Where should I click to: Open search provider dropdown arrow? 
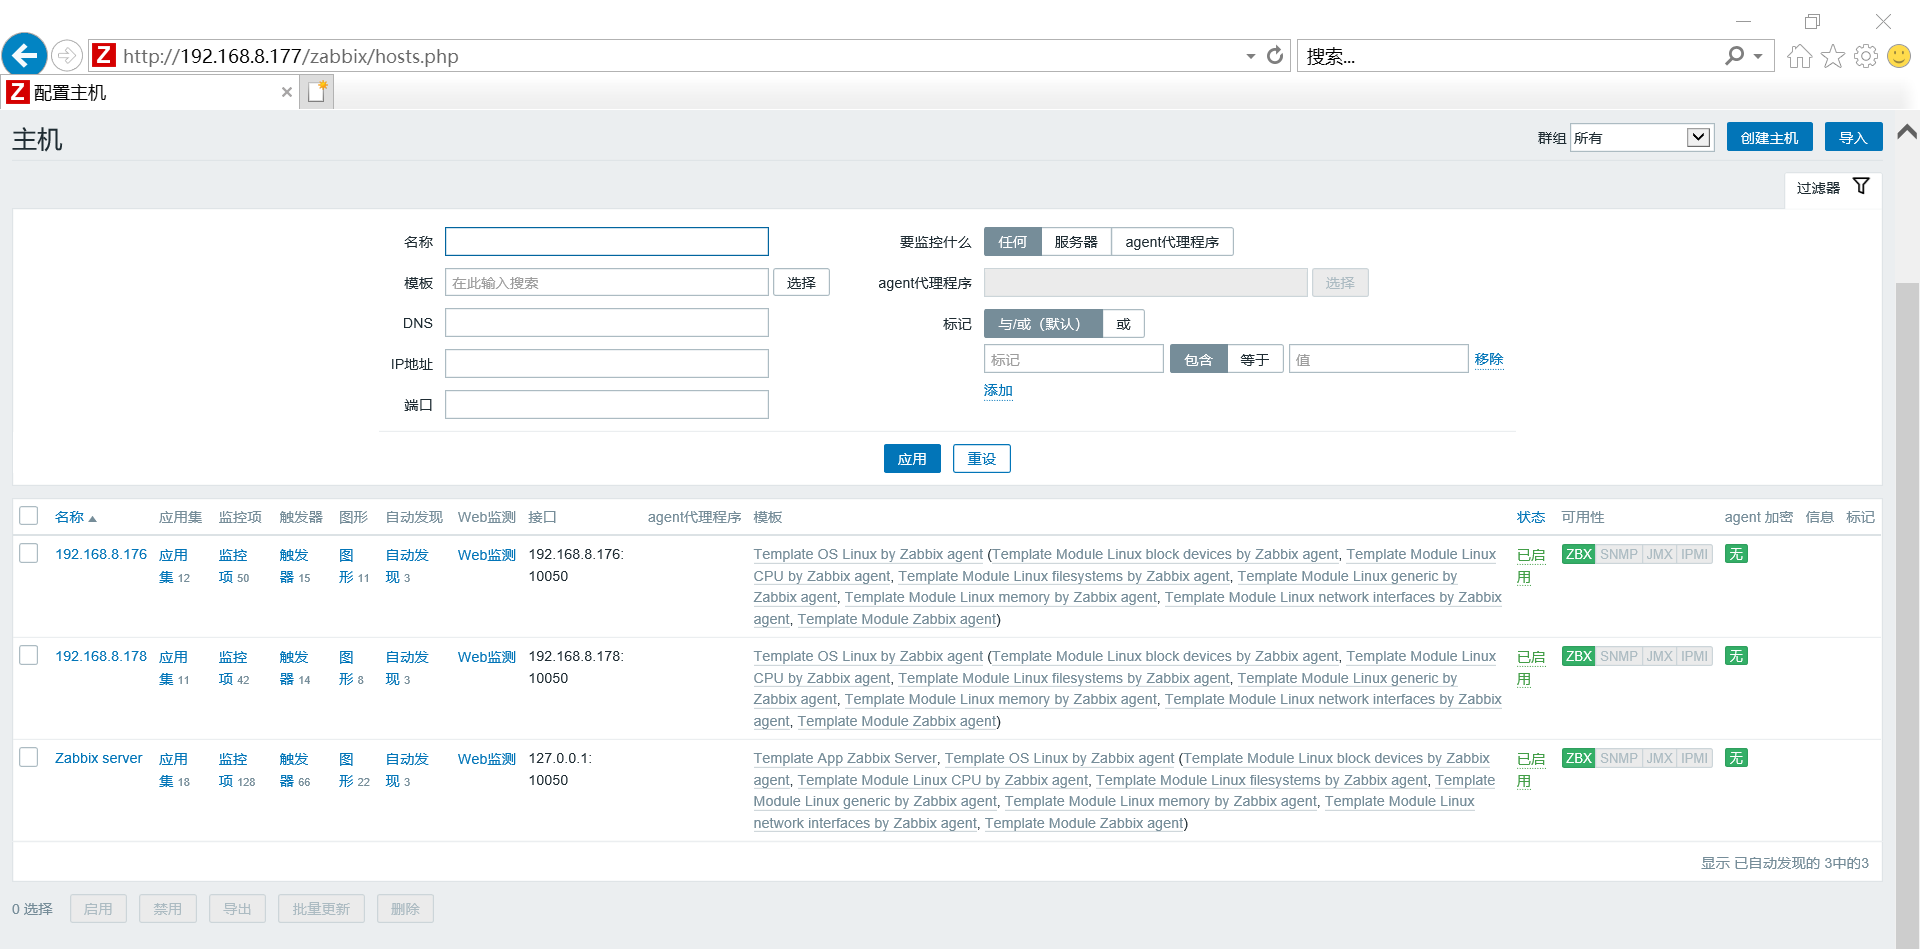[x=1758, y=56]
